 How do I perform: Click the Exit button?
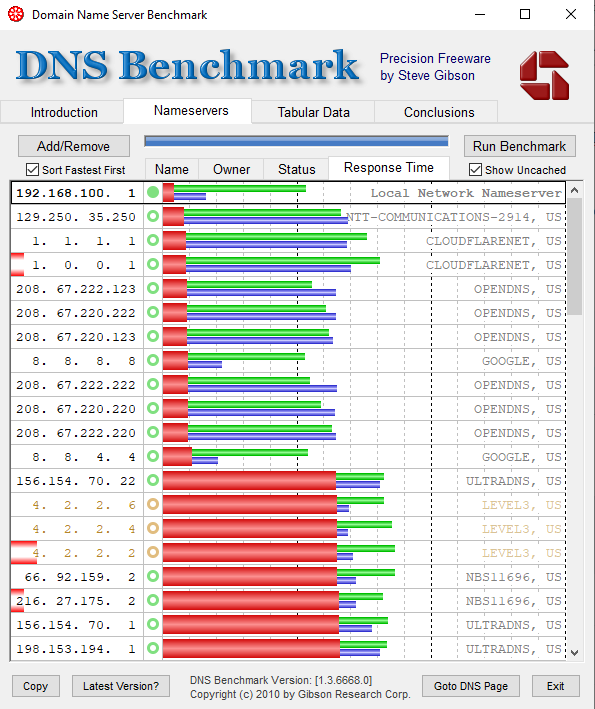555,686
